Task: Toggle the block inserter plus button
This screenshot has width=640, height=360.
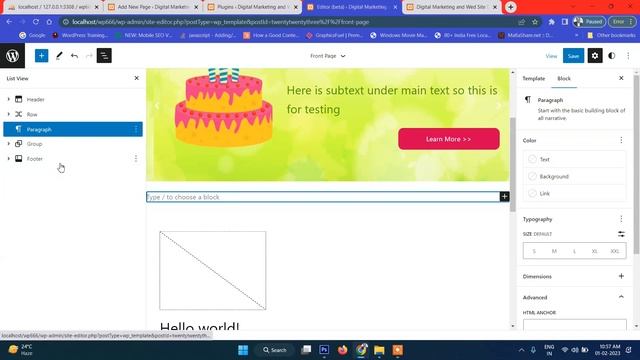Action: [41, 56]
